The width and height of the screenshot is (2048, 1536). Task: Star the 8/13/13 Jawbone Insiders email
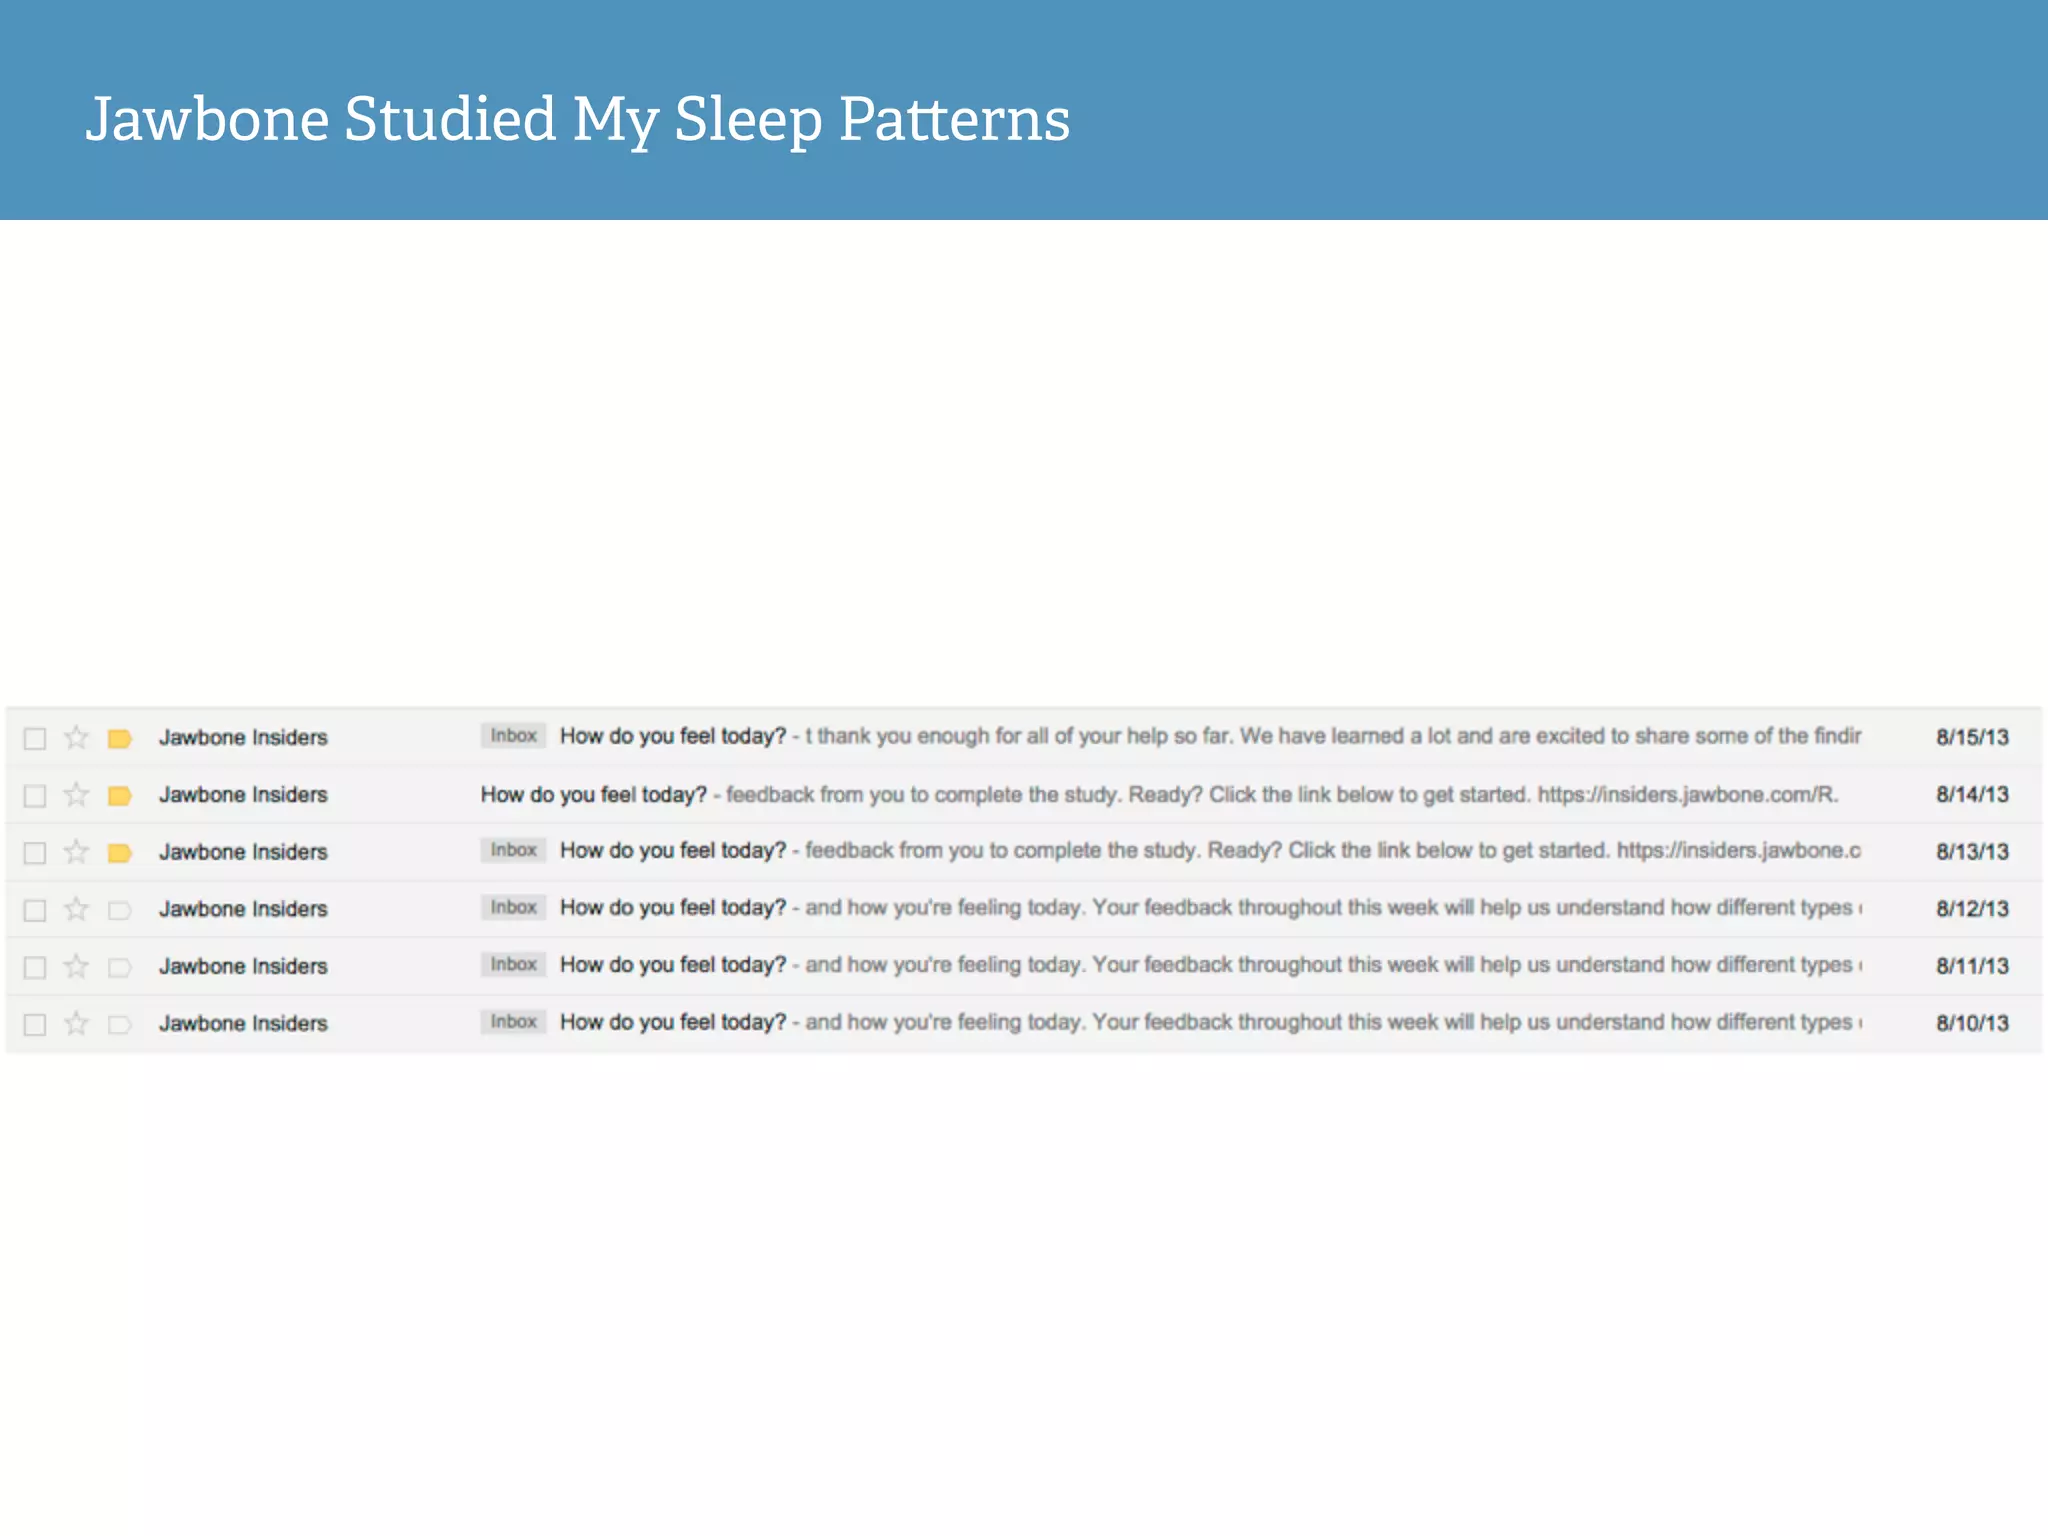tap(76, 852)
